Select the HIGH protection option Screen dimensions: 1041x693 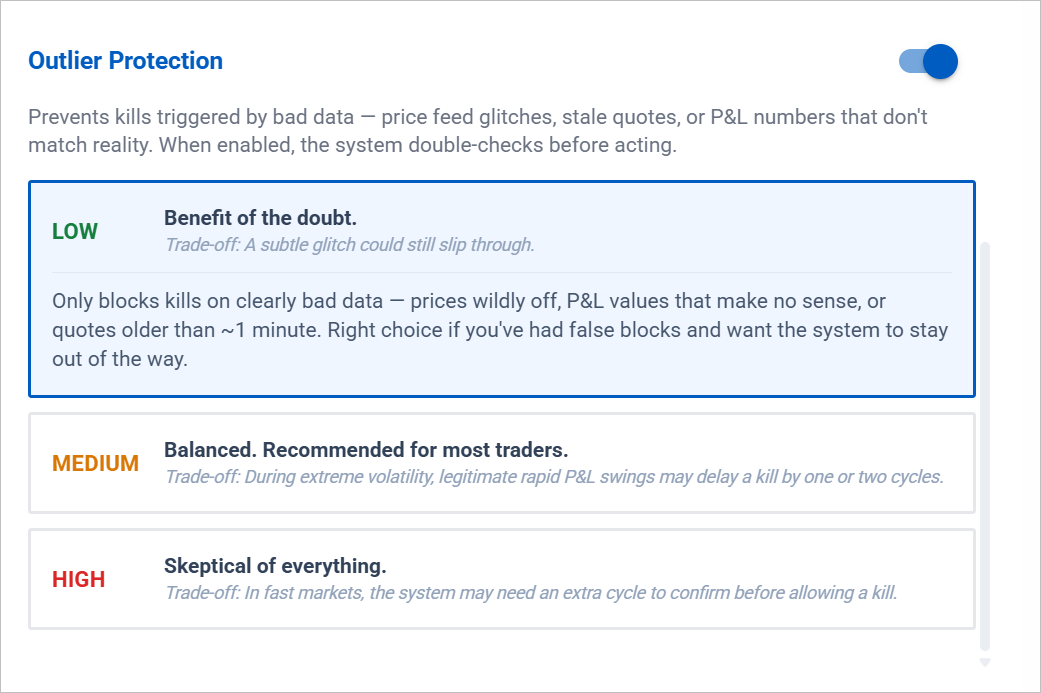coord(500,578)
